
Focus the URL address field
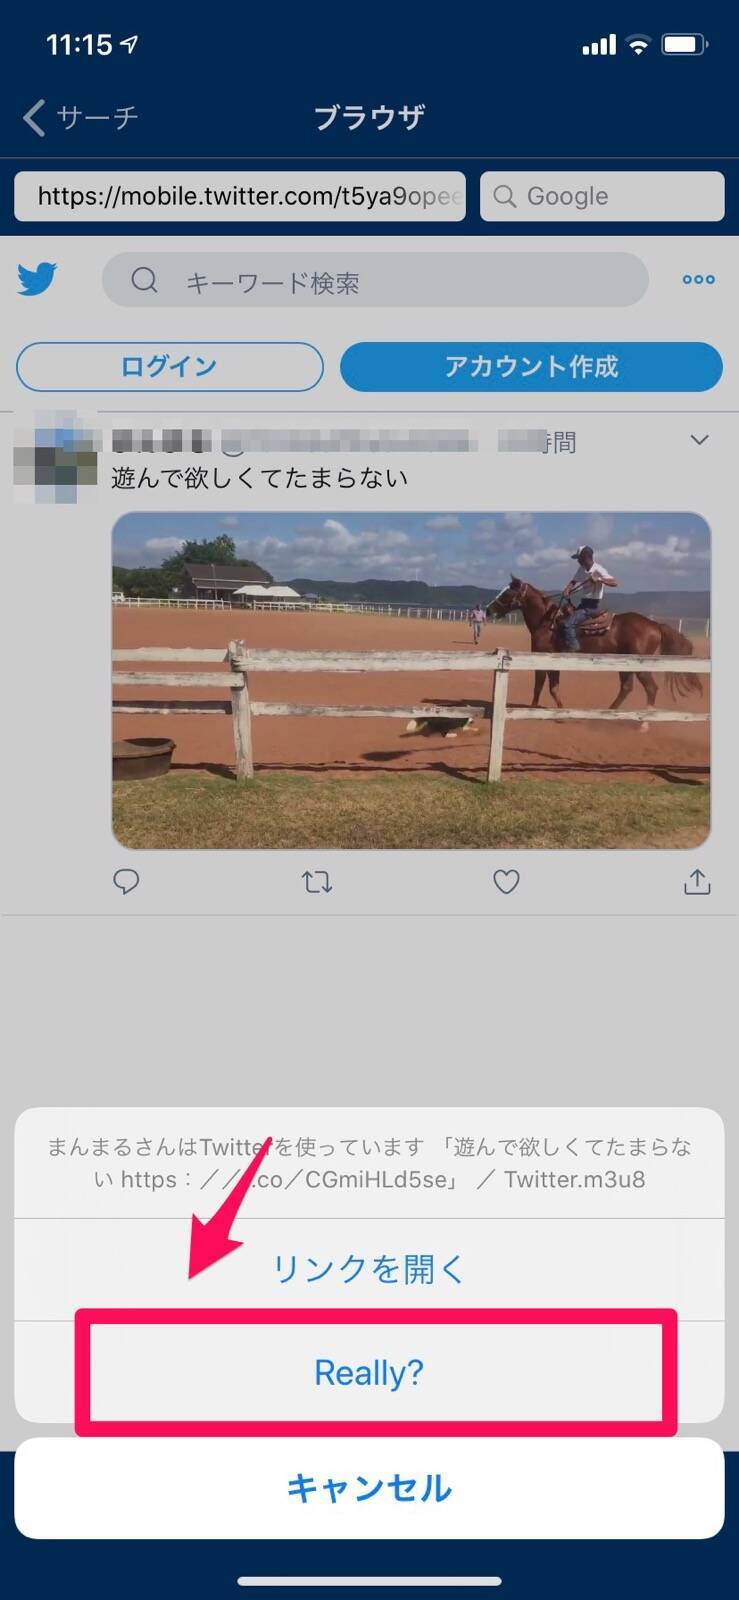(x=242, y=196)
